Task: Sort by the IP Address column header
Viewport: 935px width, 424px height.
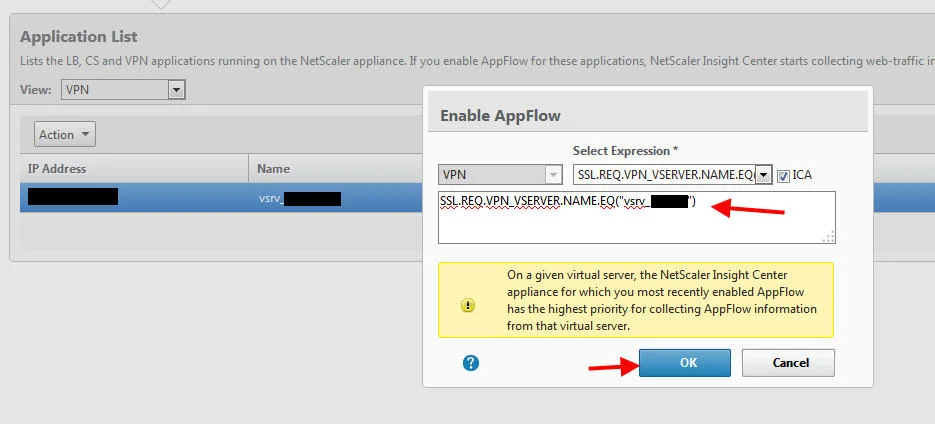Action: pos(134,169)
